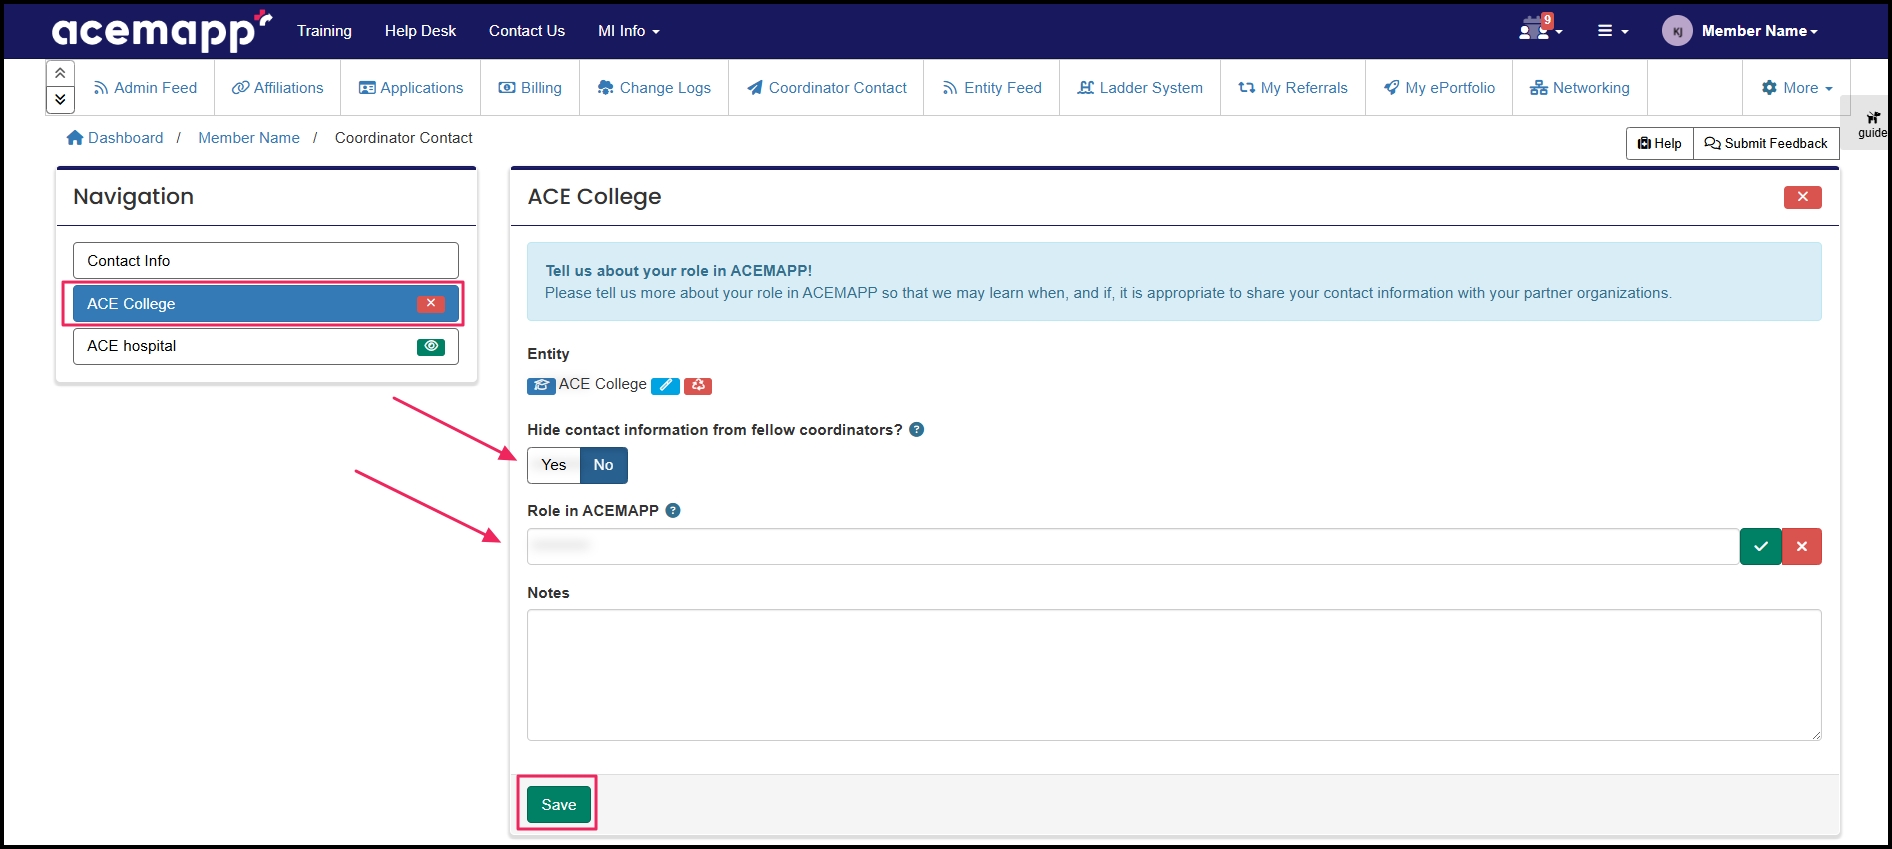Viewport: 1892px width, 849px height.
Task: Expand the MI Info menu
Action: (628, 31)
